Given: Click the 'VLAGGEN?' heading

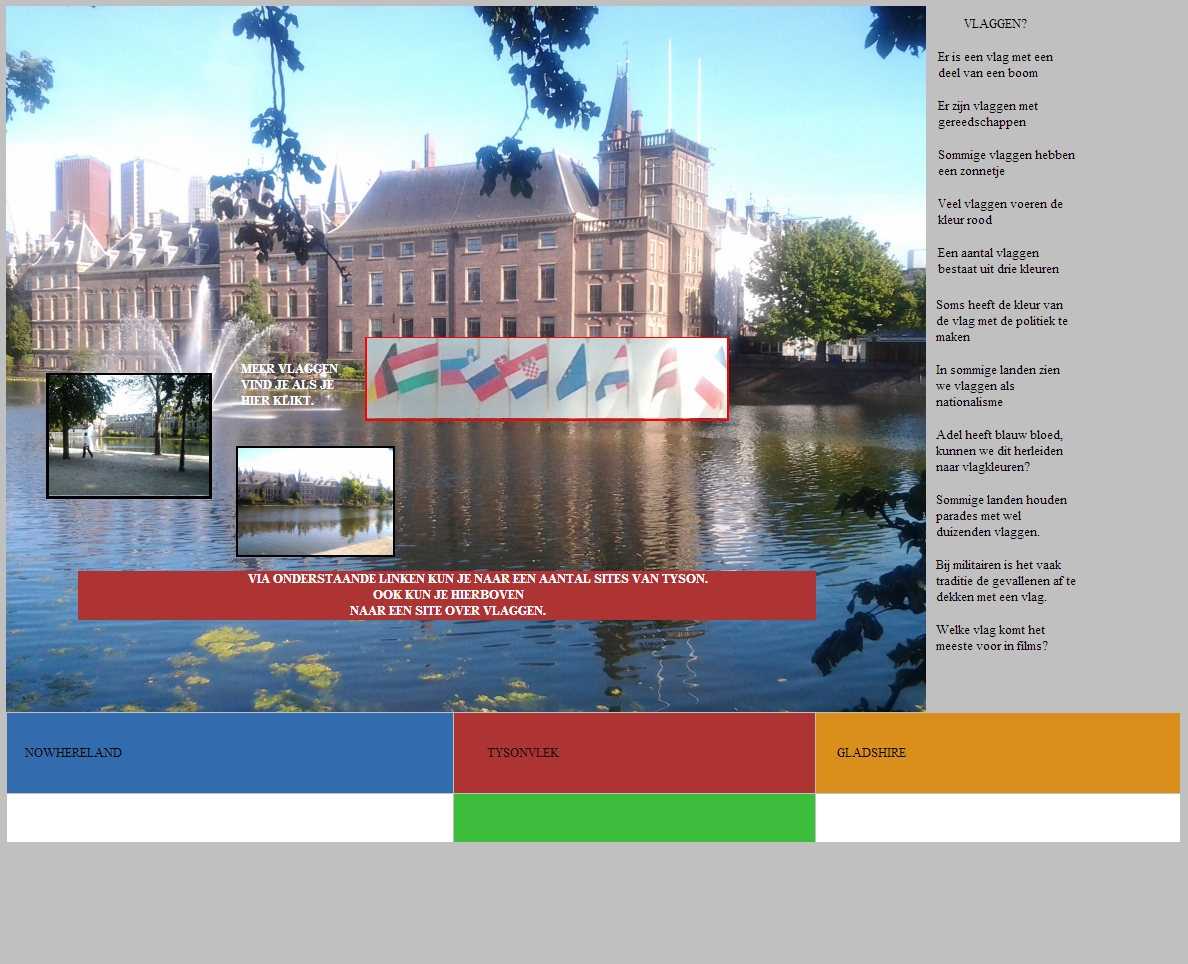Looking at the screenshot, I should coord(994,24).
